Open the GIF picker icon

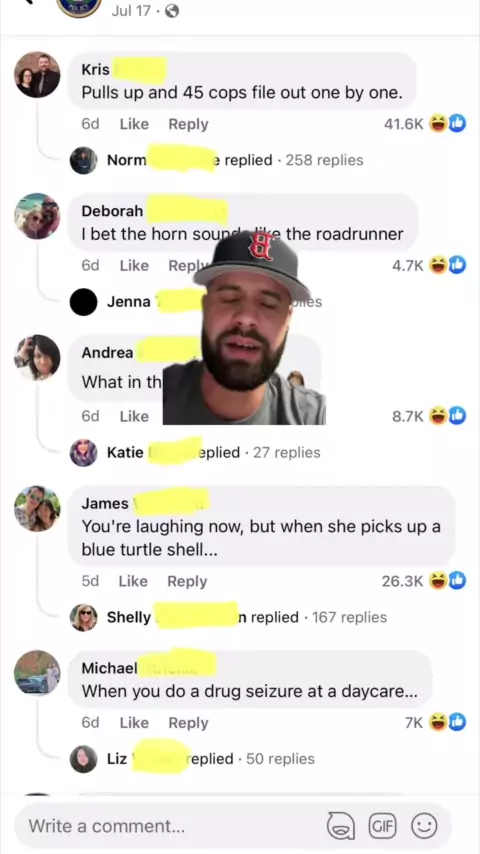click(382, 826)
